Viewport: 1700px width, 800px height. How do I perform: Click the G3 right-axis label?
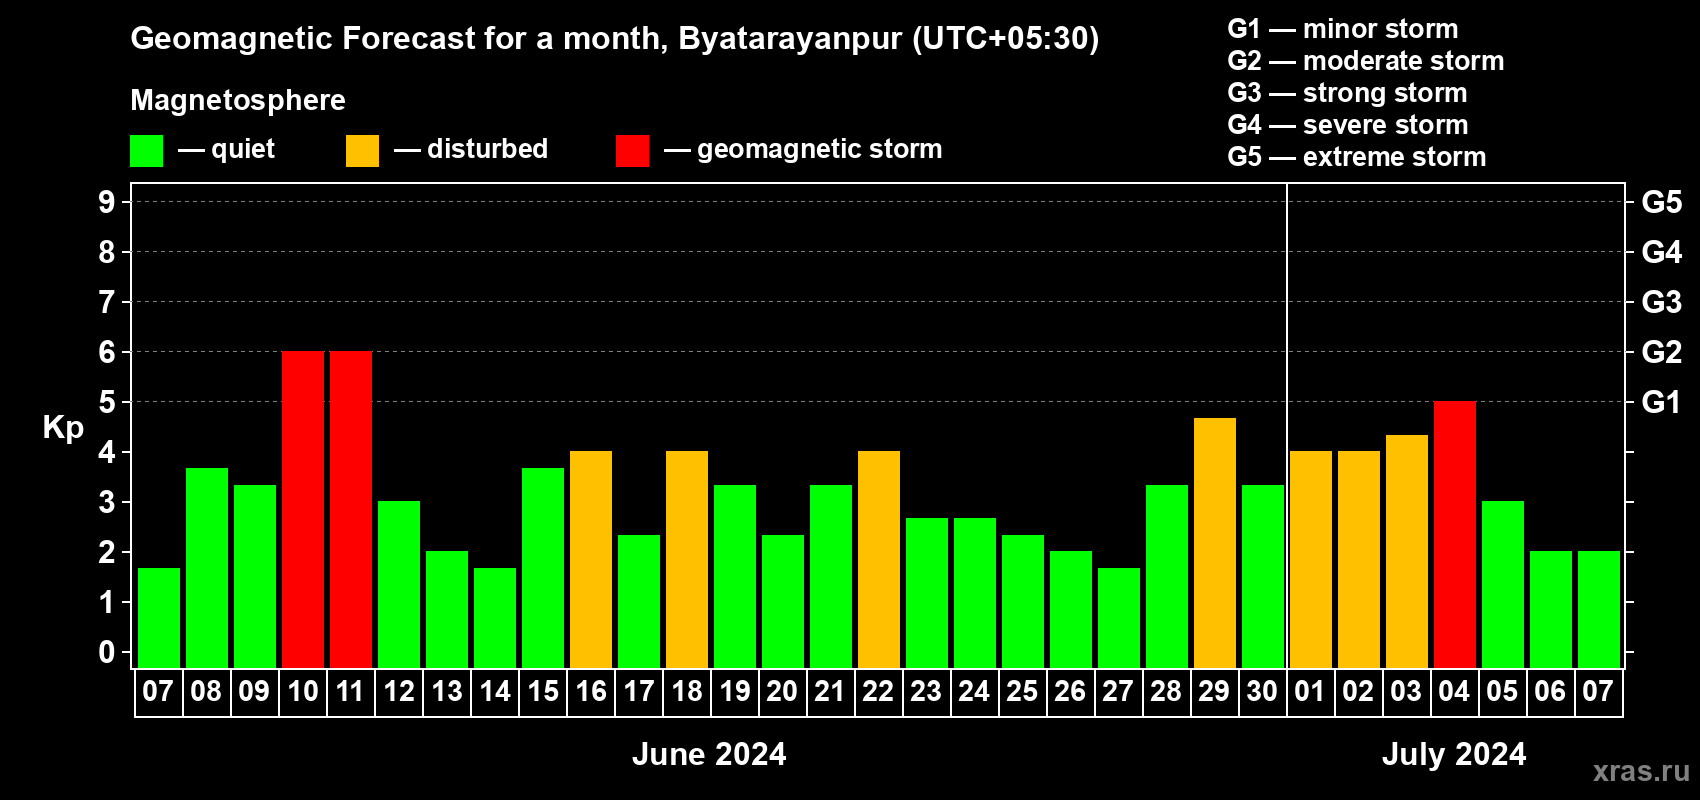1662,302
